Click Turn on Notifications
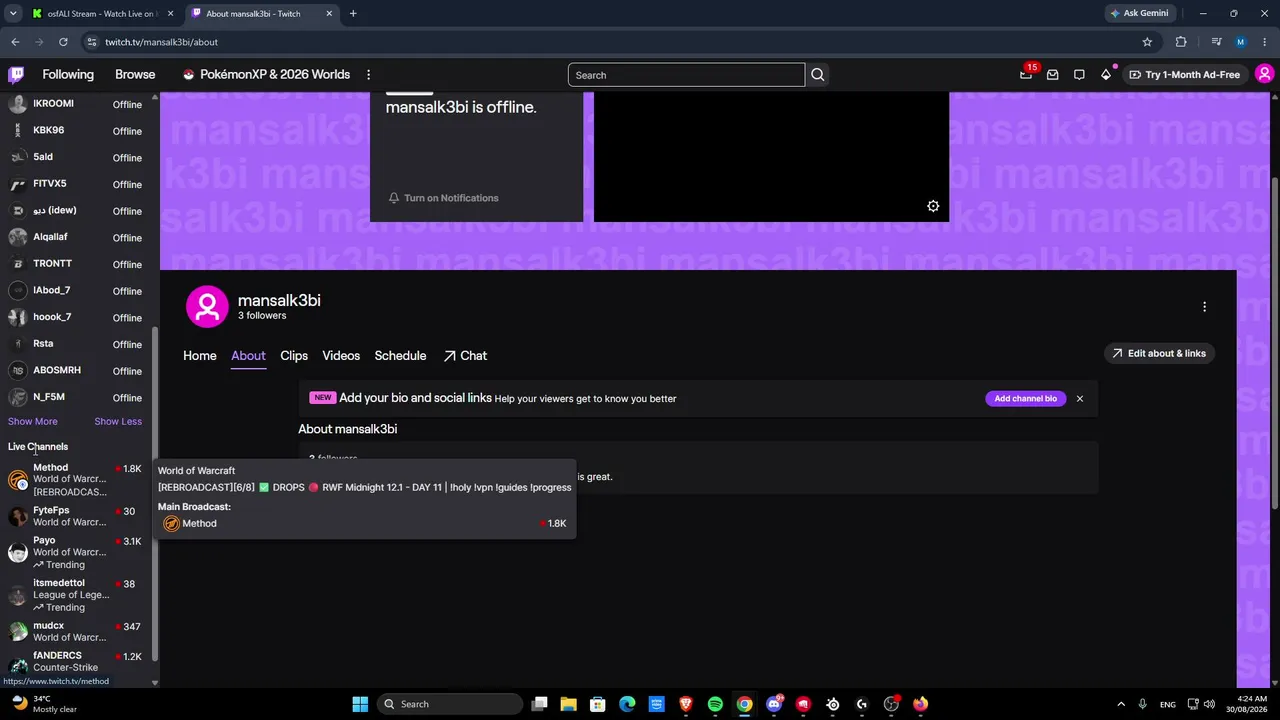Viewport: 1280px width, 720px height. 443,198
